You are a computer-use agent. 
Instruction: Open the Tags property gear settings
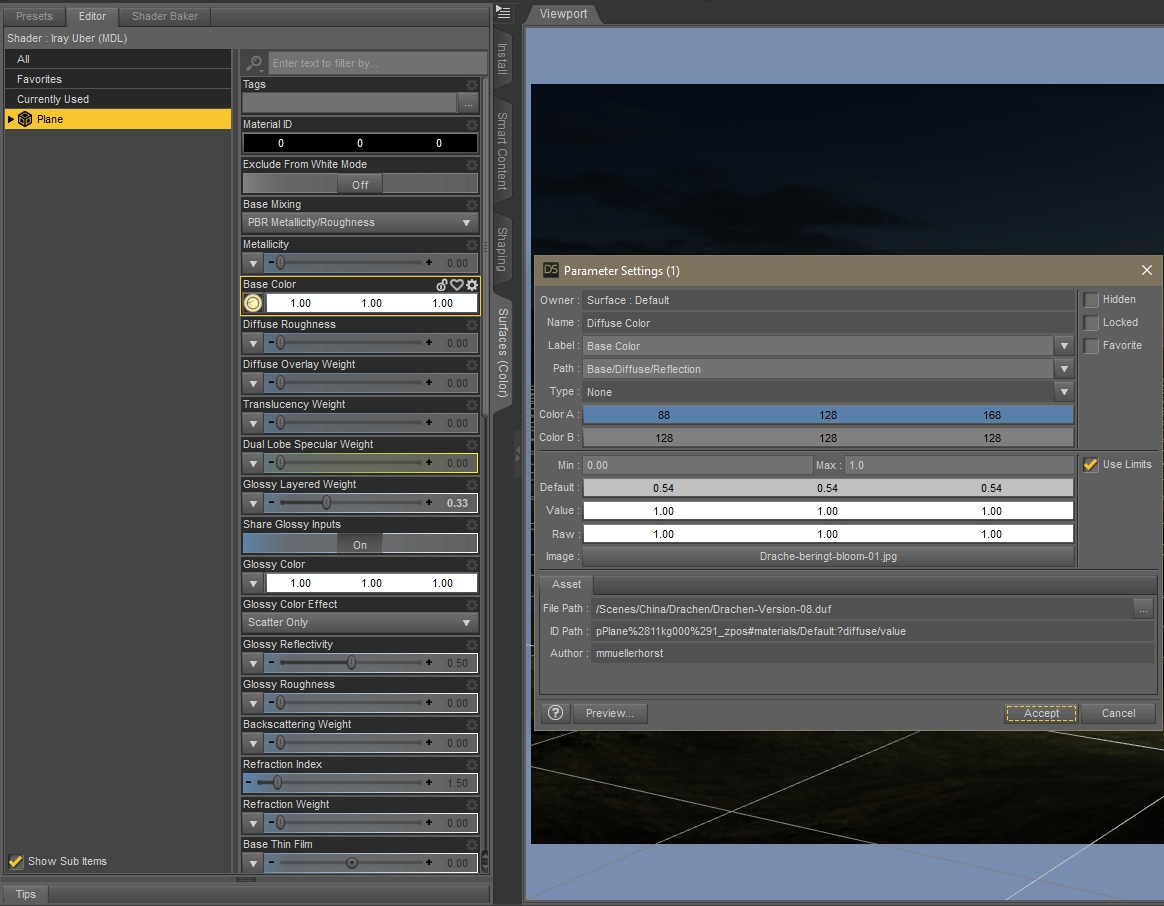(471, 85)
